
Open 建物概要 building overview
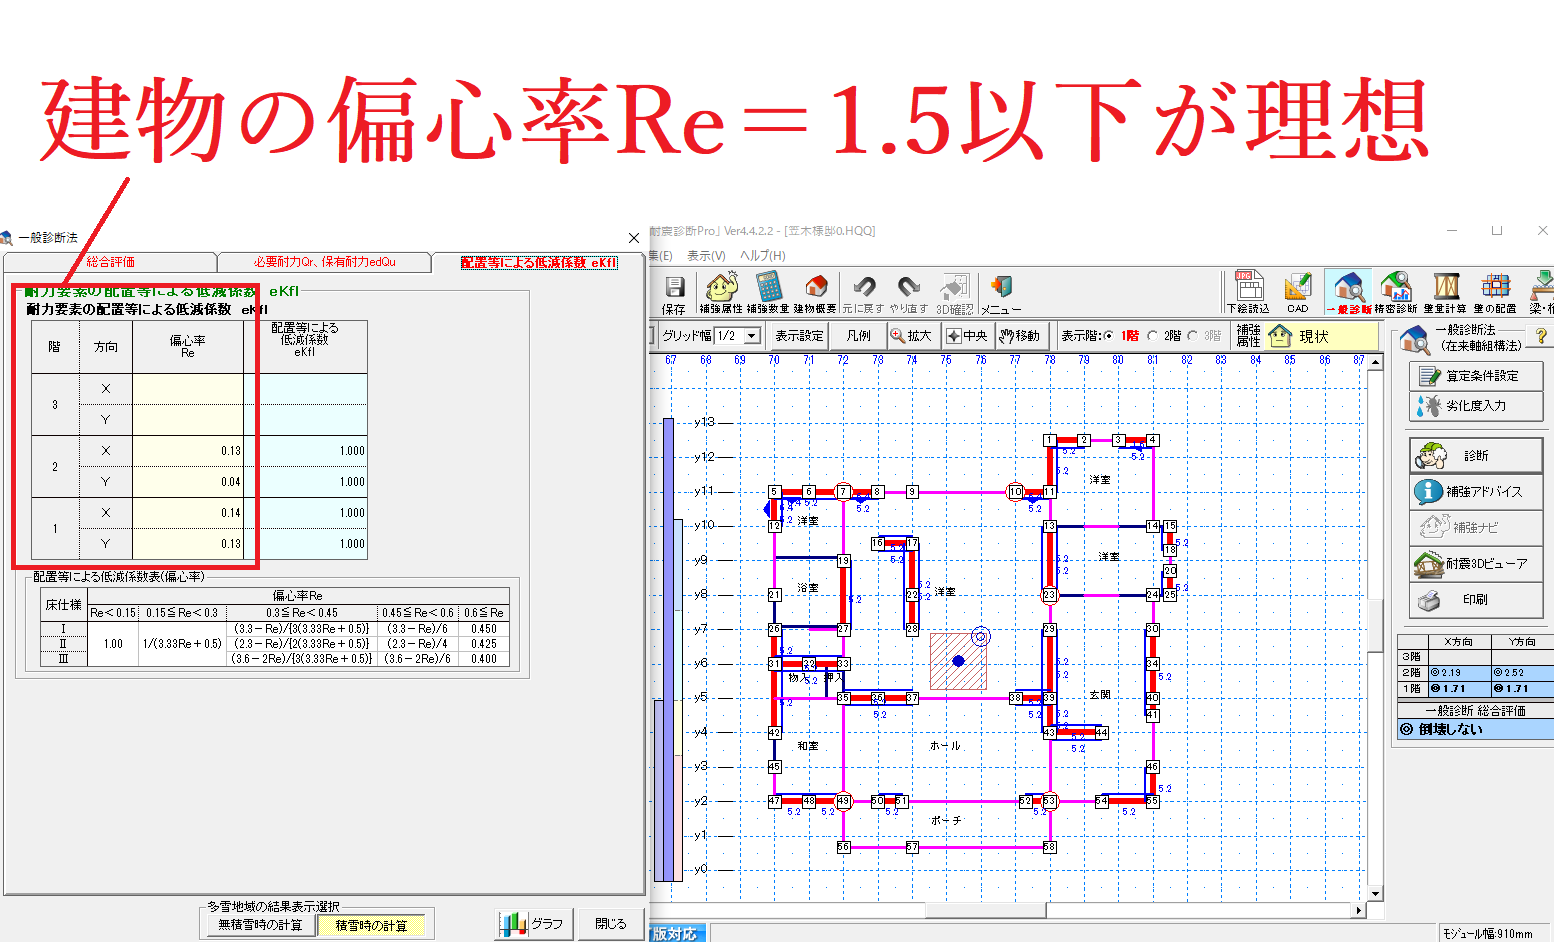click(x=815, y=293)
